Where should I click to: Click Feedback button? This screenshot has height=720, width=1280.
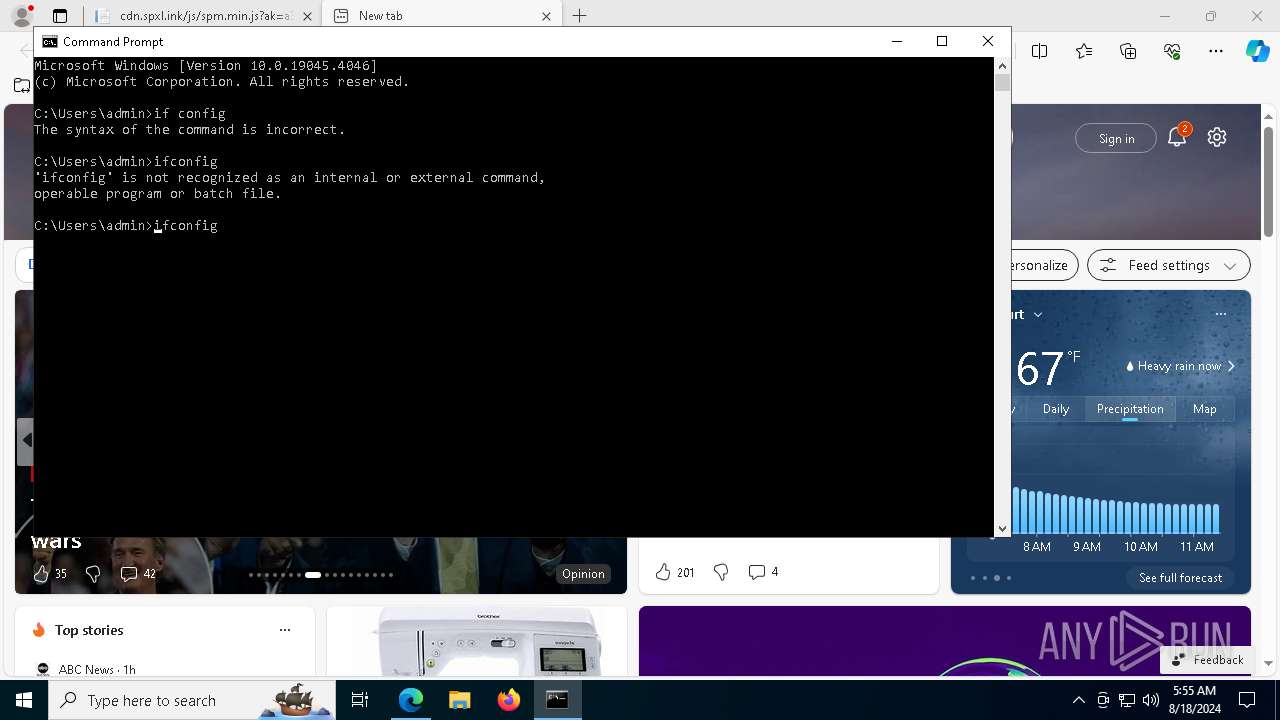click(x=1208, y=659)
